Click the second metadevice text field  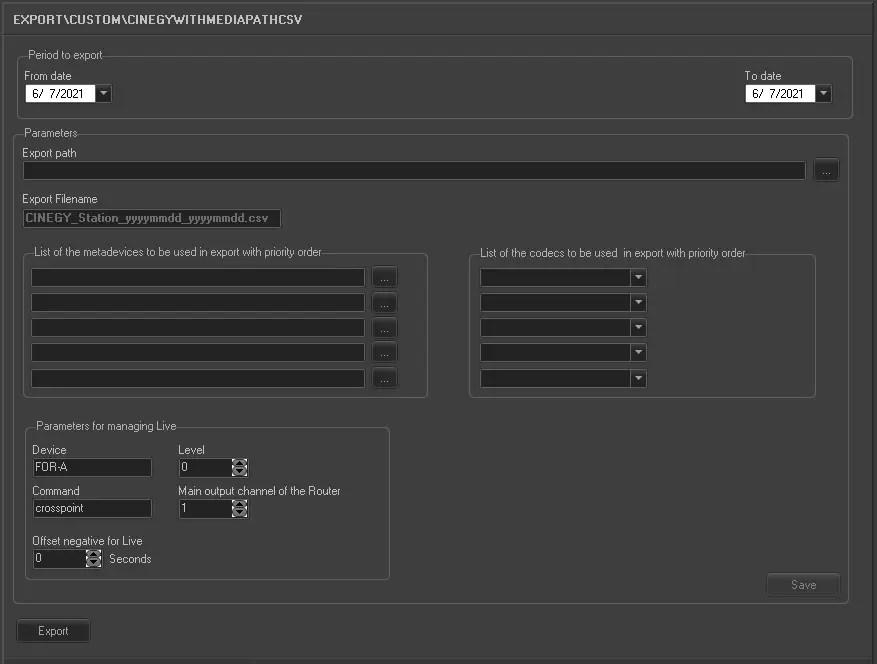(x=198, y=303)
